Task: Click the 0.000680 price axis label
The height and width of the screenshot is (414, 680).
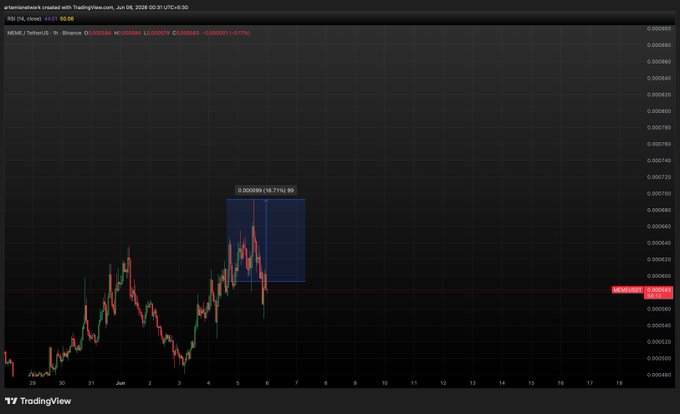Action: pos(659,210)
